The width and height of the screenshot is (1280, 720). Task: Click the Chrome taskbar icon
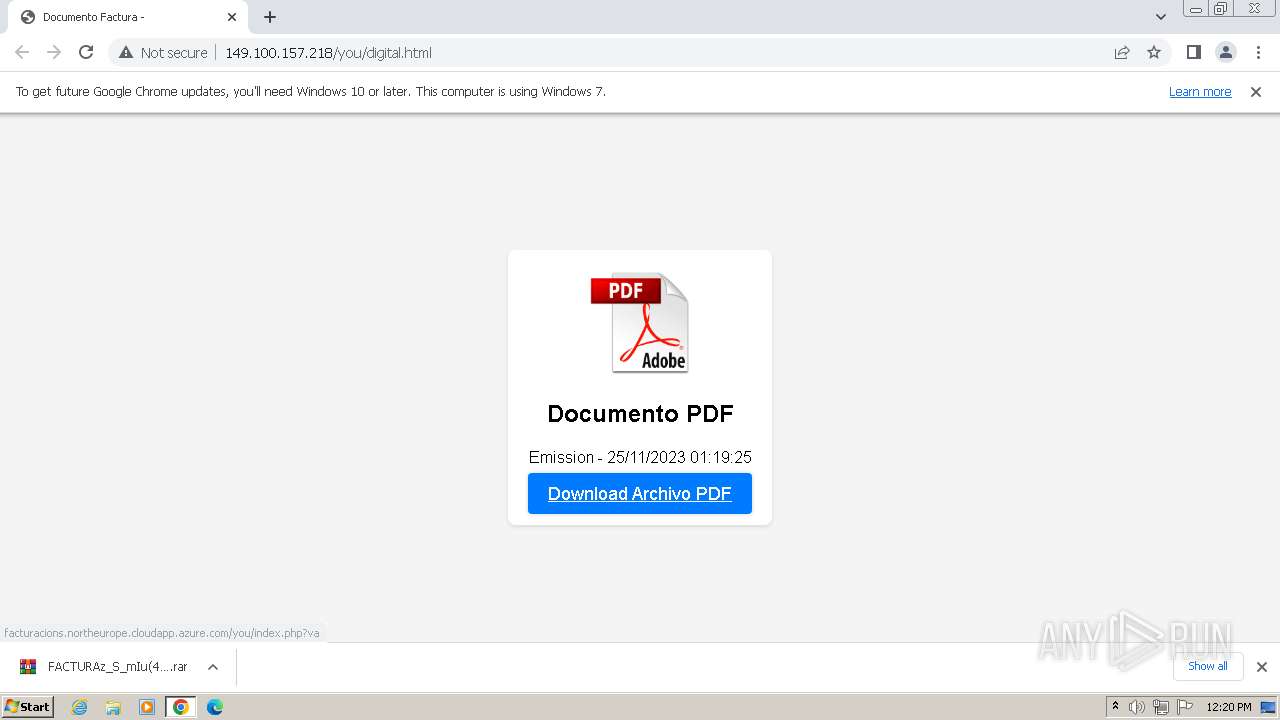coord(180,707)
